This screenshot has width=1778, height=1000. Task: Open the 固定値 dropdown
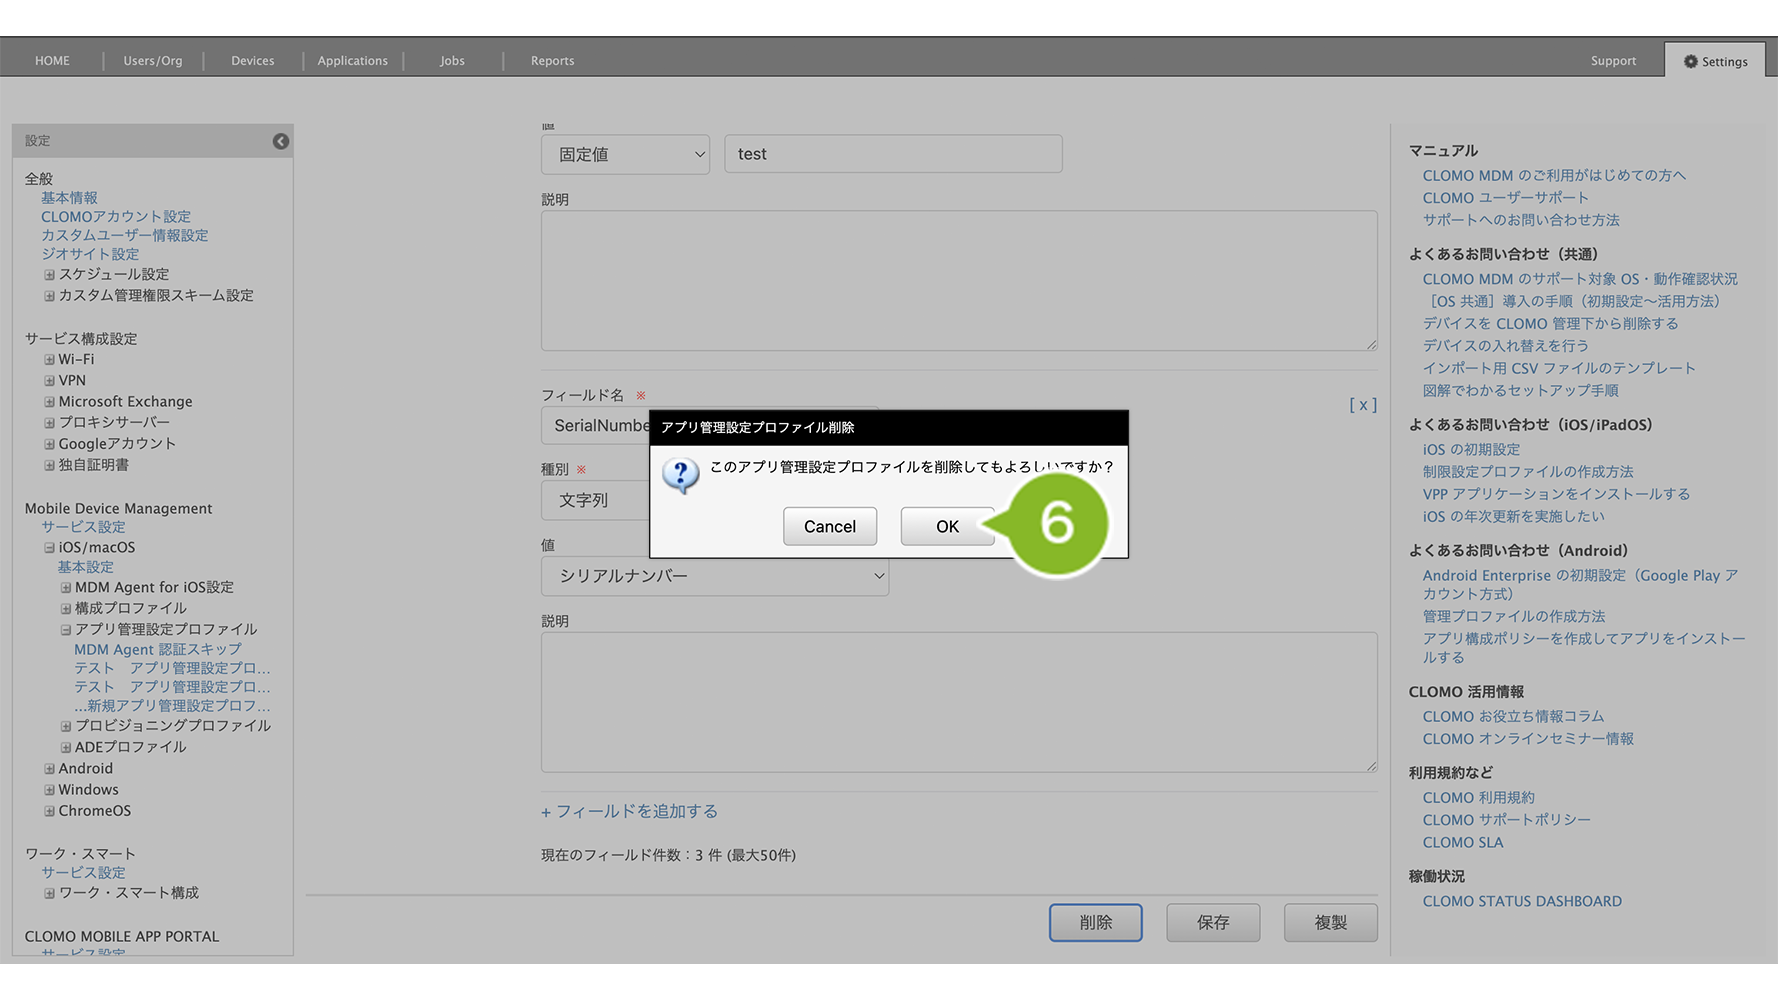[625, 155]
